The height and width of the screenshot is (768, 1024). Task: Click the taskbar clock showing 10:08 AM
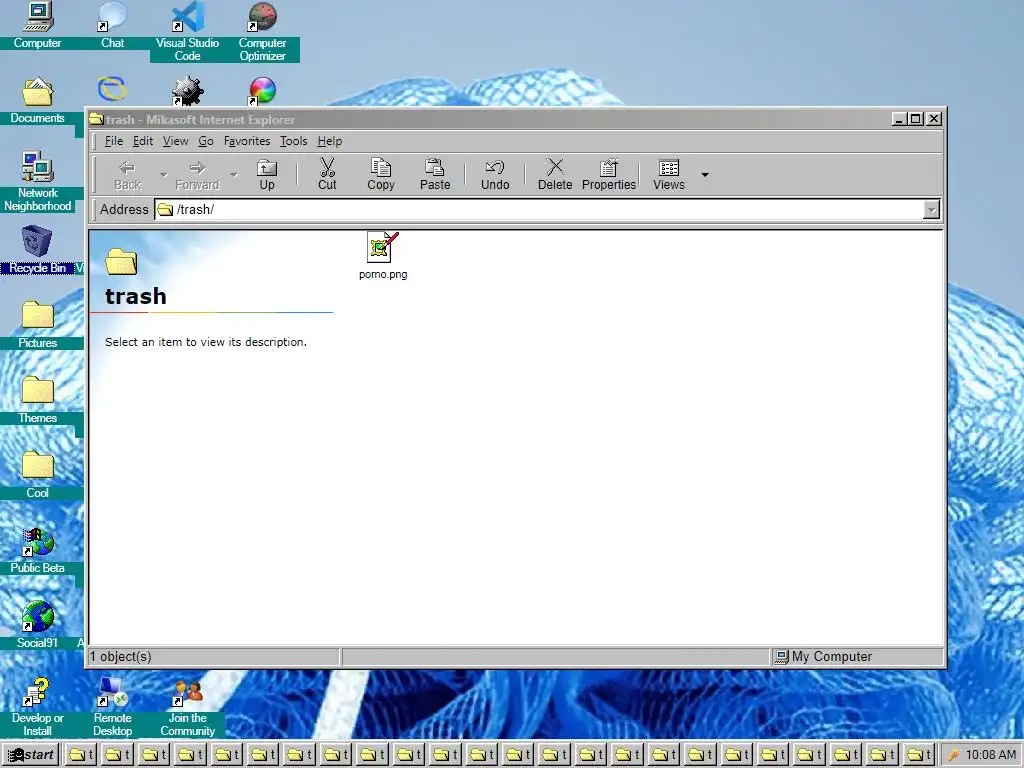[991, 755]
